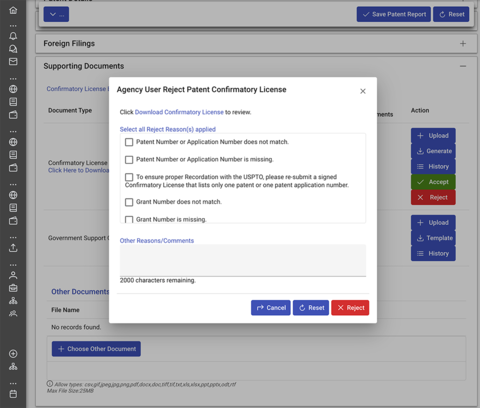Collapse the Supporting Documents section
Image resolution: width=480 pixels, height=408 pixels.
click(x=463, y=66)
